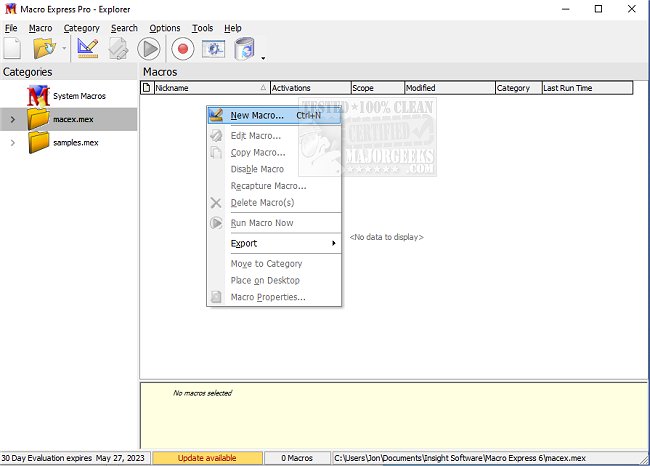The image size is (650, 466).
Task: Click the Macro Express Pro title bar app icon
Action: (x=11, y=9)
